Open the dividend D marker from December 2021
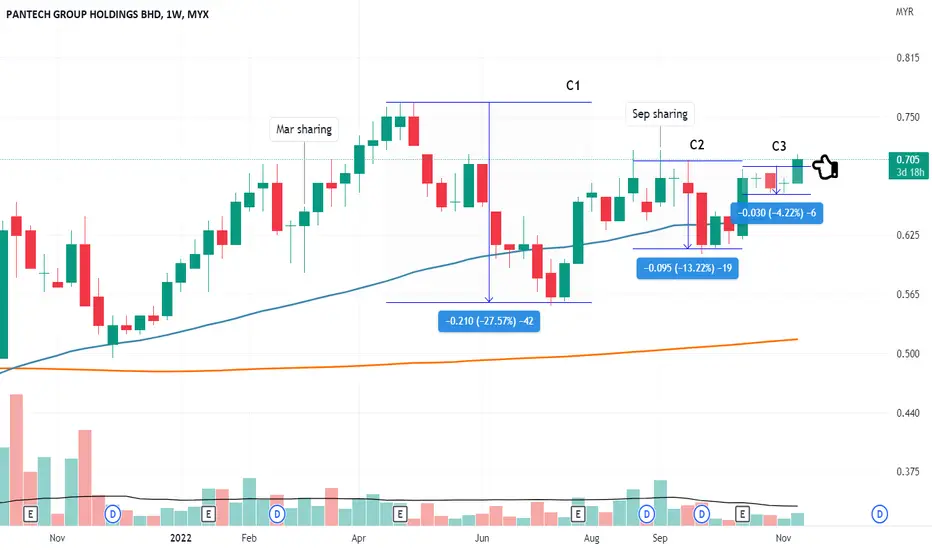932x550 pixels. coord(112,514)
